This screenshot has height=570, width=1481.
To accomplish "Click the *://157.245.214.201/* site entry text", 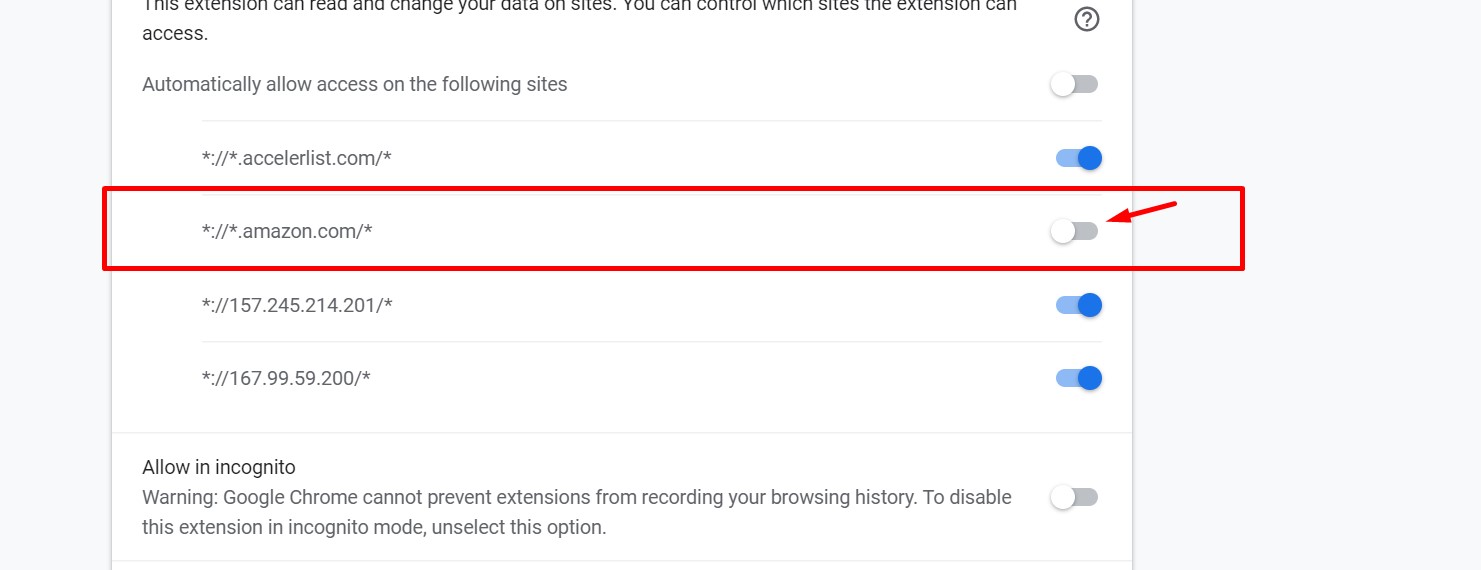I will [x=297, y=305].
